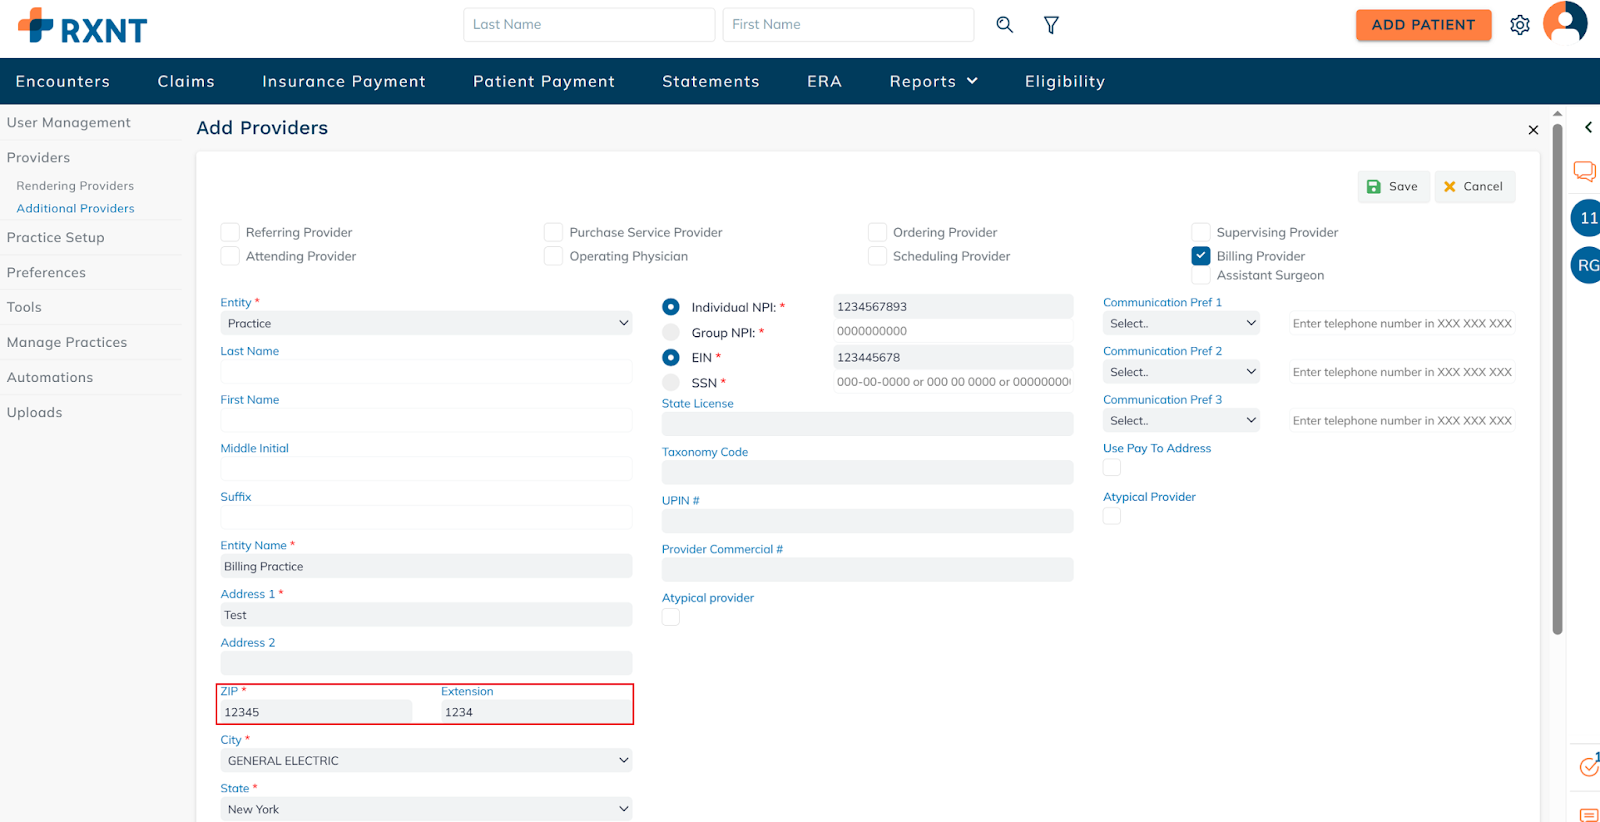1600x822 pixels.
Task: Expand the City dropdown
Action: pos(426,761)
